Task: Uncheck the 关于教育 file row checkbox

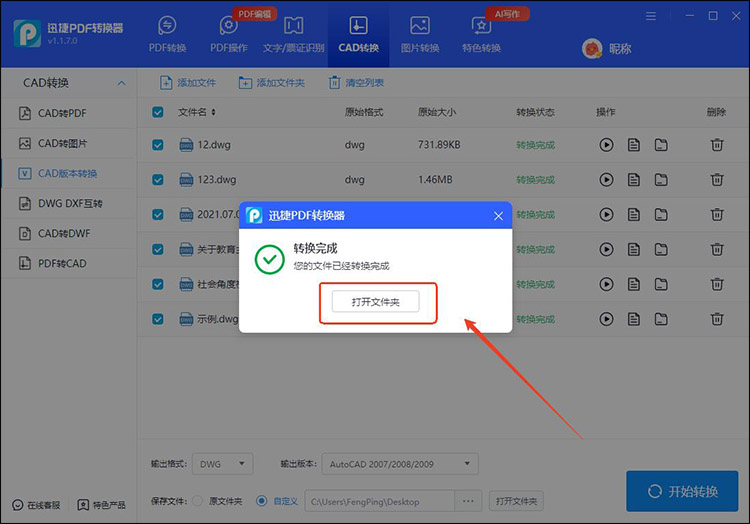Action: (158, 250)
